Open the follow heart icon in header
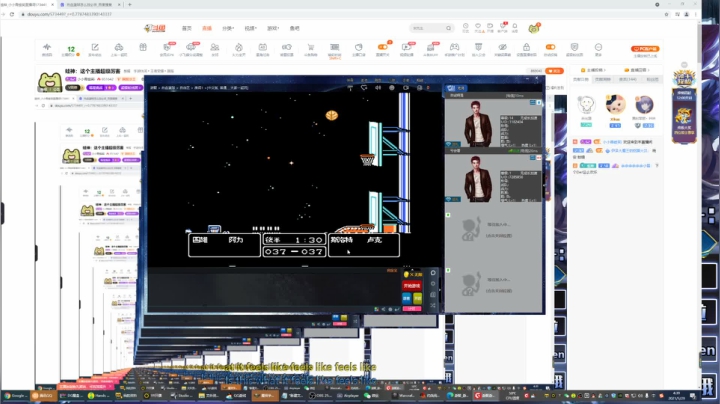 478,27
